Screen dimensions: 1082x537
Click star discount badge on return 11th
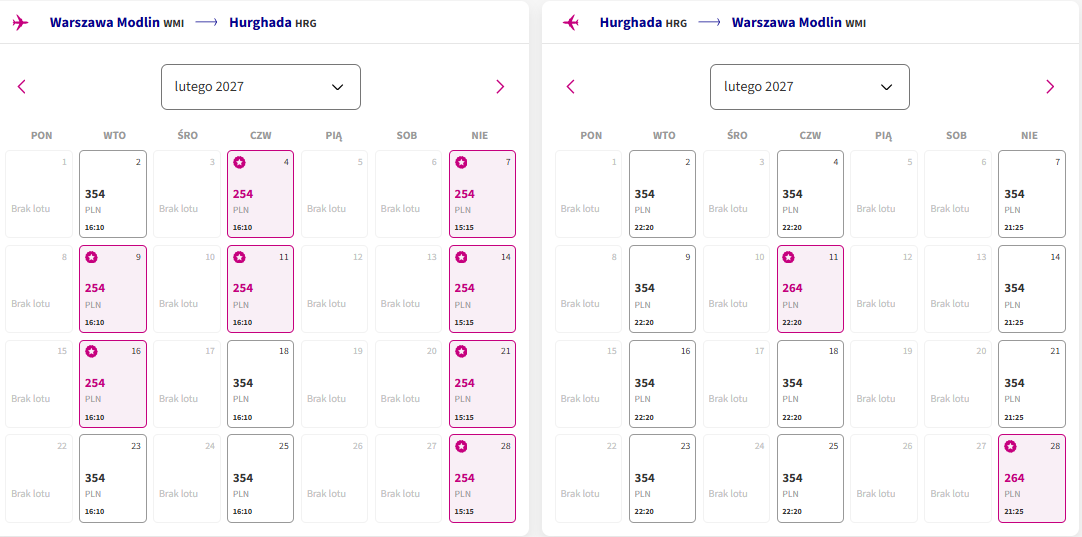click(x=789, y=257)
